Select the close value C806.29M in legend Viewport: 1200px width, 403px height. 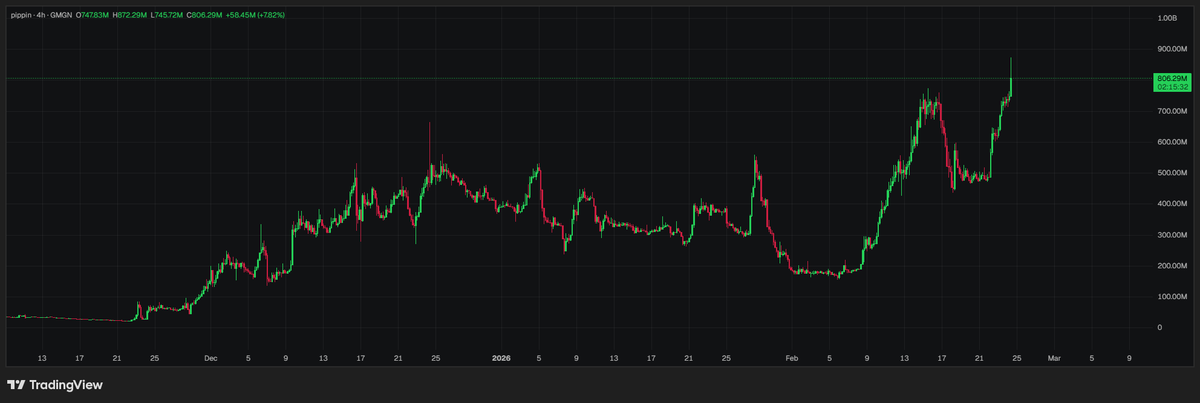(x=206, y=16)
